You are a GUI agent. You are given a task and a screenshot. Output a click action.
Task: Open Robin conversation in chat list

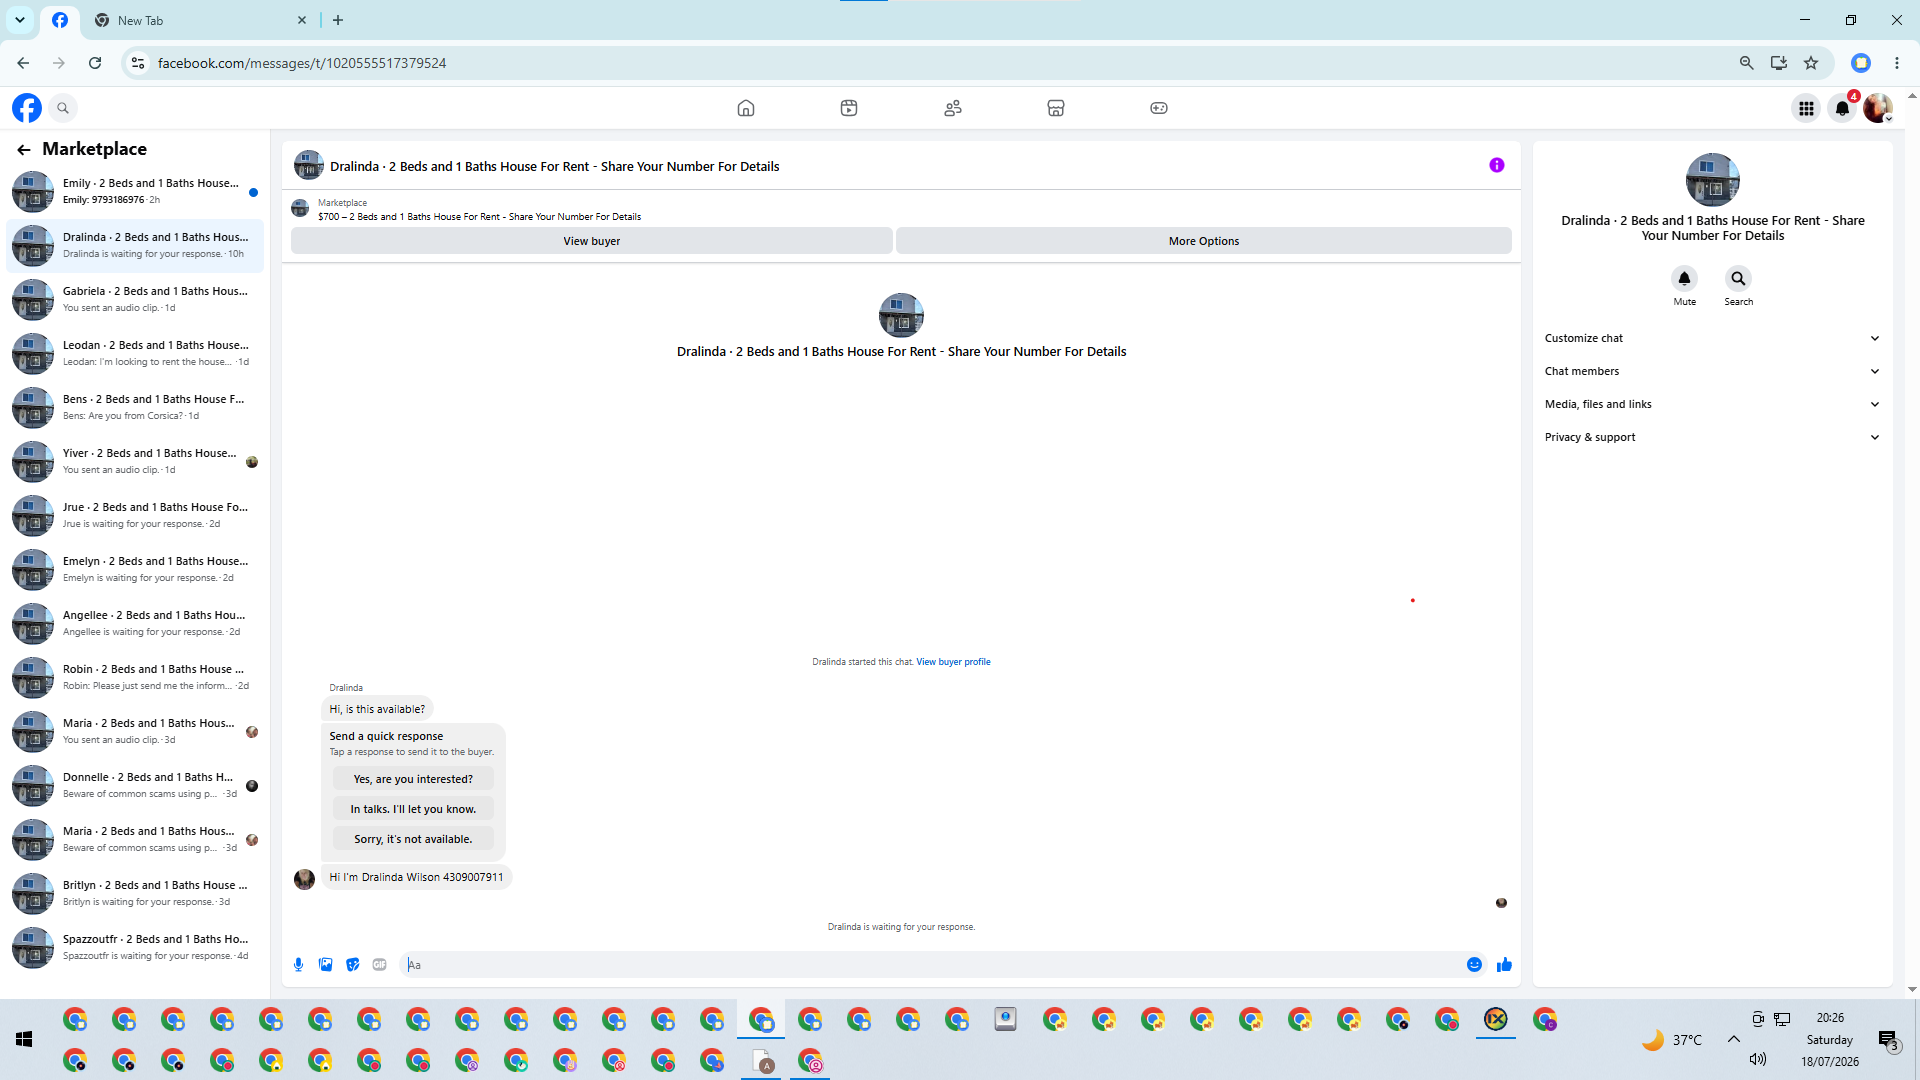(135, 678)
